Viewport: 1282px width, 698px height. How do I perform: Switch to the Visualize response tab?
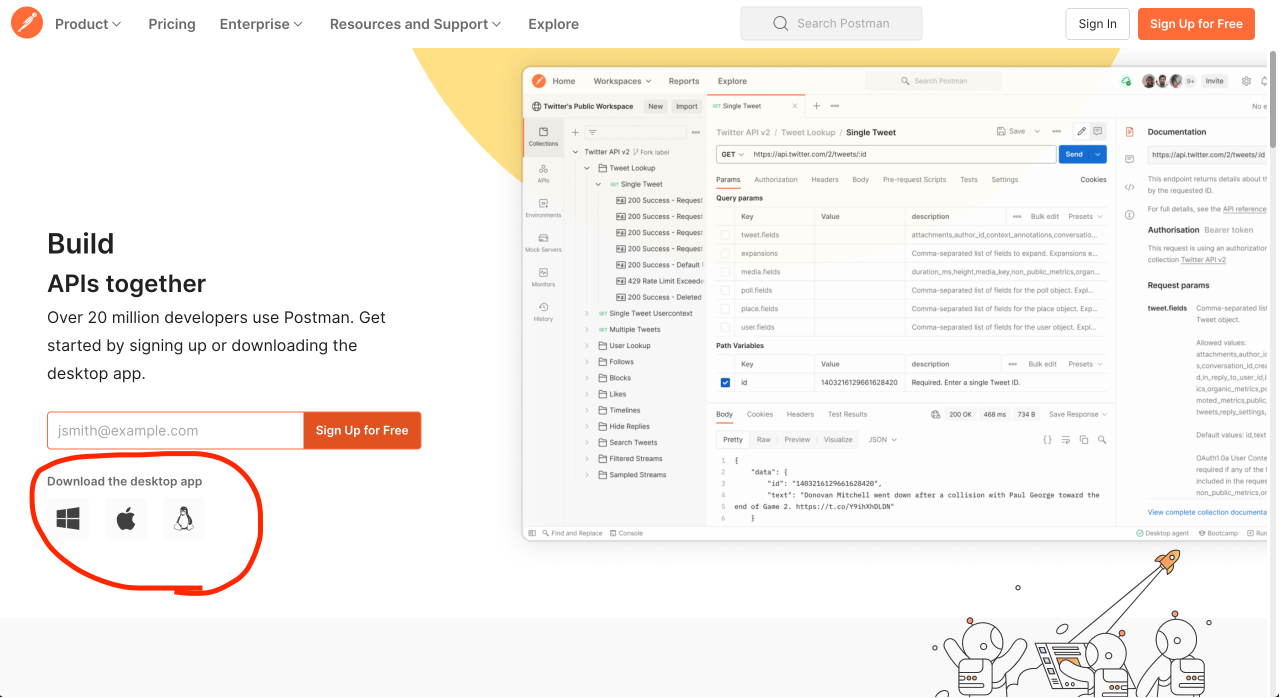click(838, 439)
